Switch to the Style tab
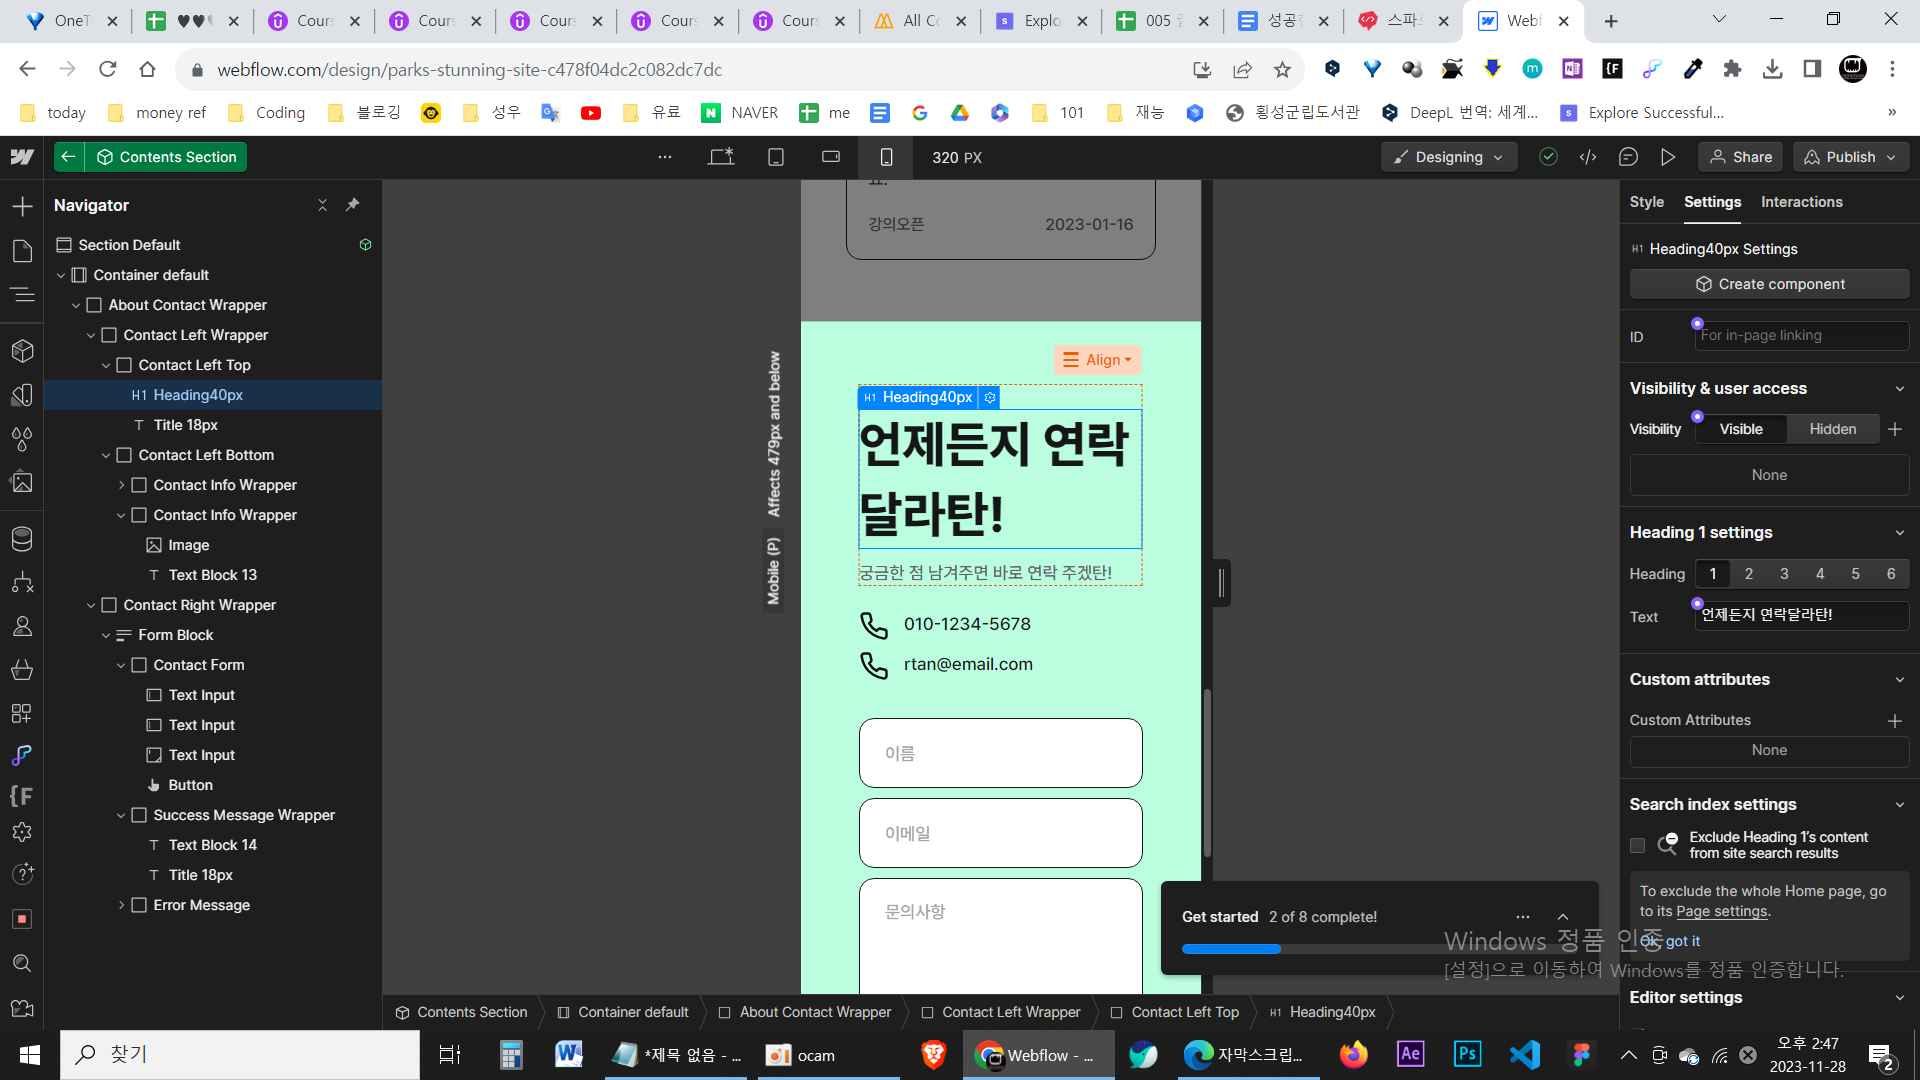Screen dimensions: 1920x1080 [x=1646, y=202]
